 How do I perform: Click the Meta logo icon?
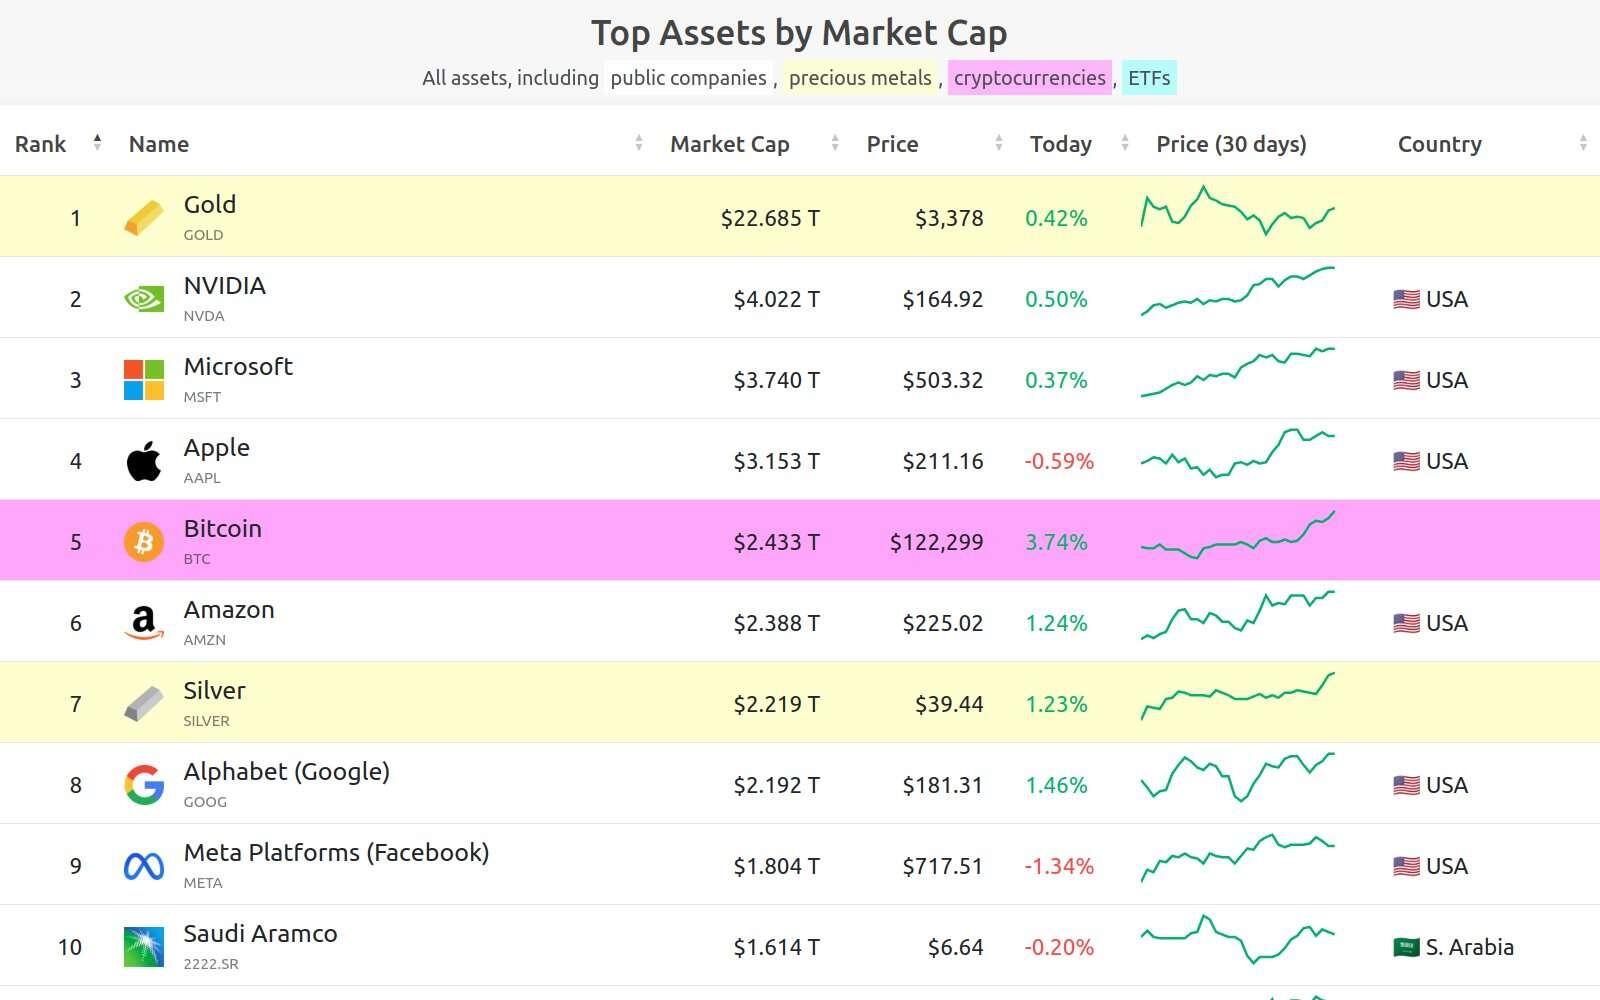[144, 866]
